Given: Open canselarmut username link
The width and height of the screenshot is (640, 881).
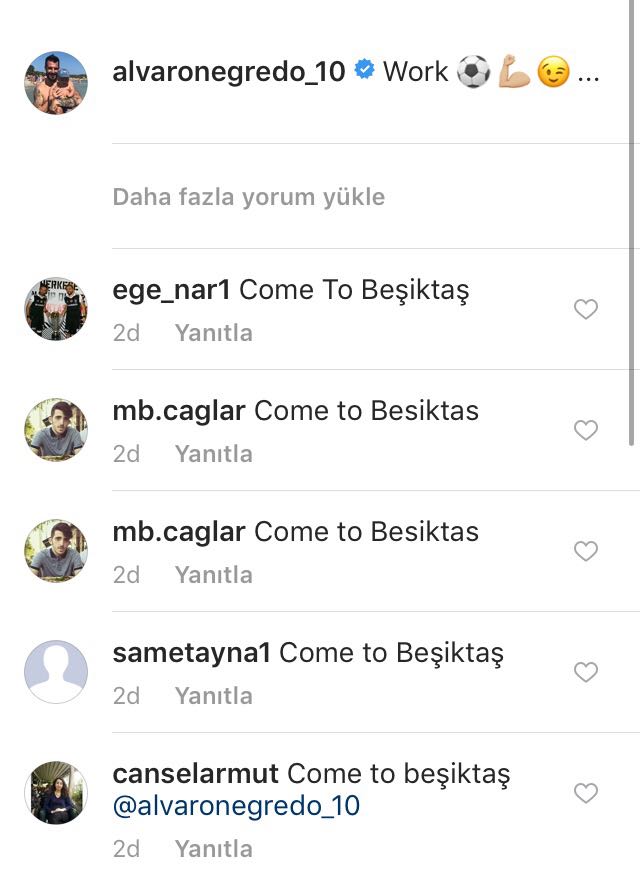Looking at the screenshot, I should click(x=196, y=773).
